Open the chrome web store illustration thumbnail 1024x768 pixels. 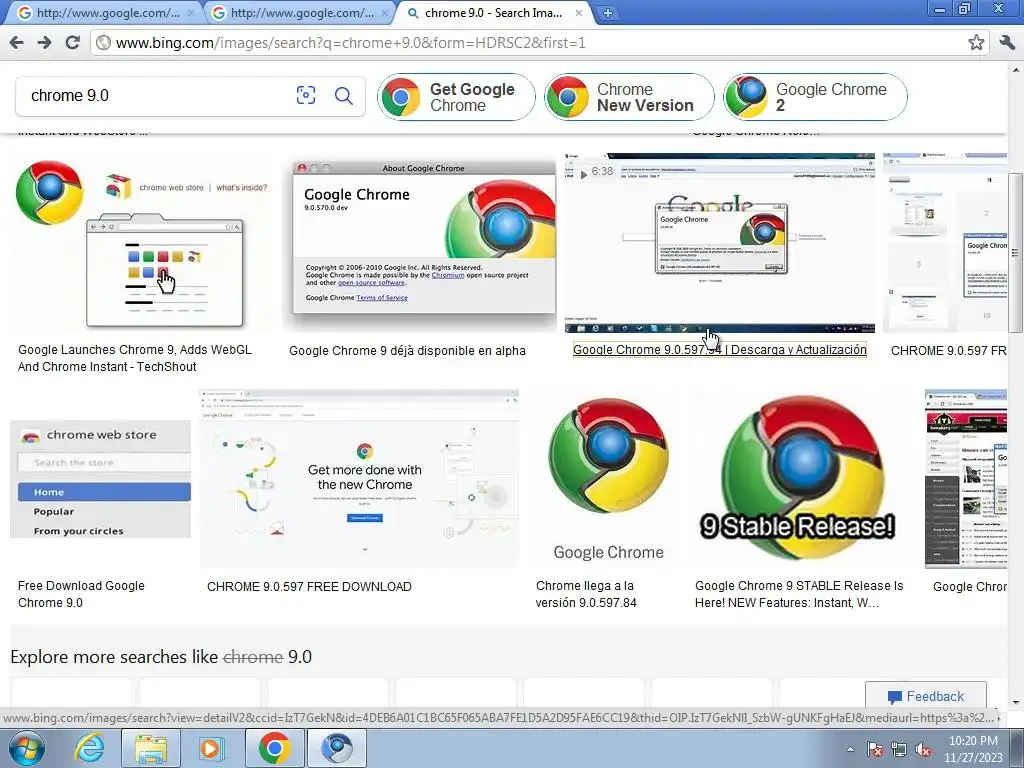[x=142, y=243]
